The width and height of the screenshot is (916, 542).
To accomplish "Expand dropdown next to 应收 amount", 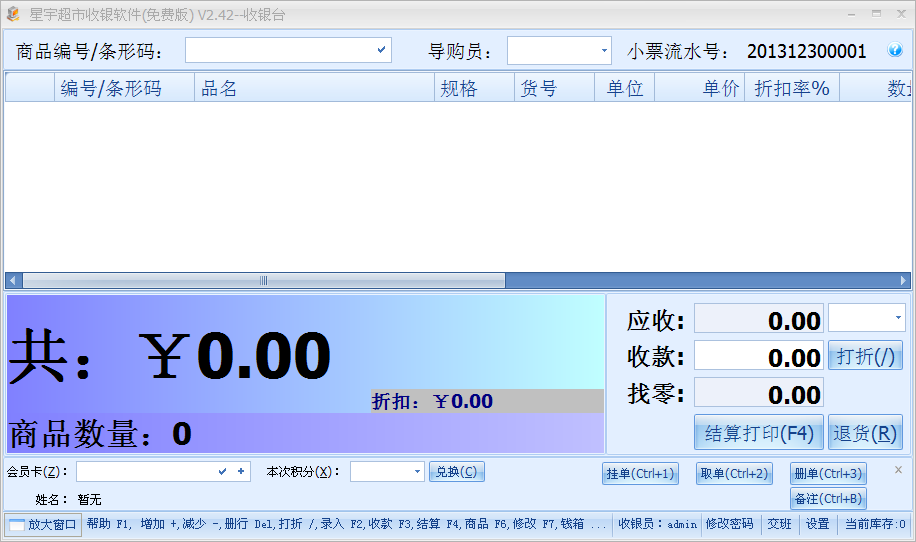I will coord(898,318).
